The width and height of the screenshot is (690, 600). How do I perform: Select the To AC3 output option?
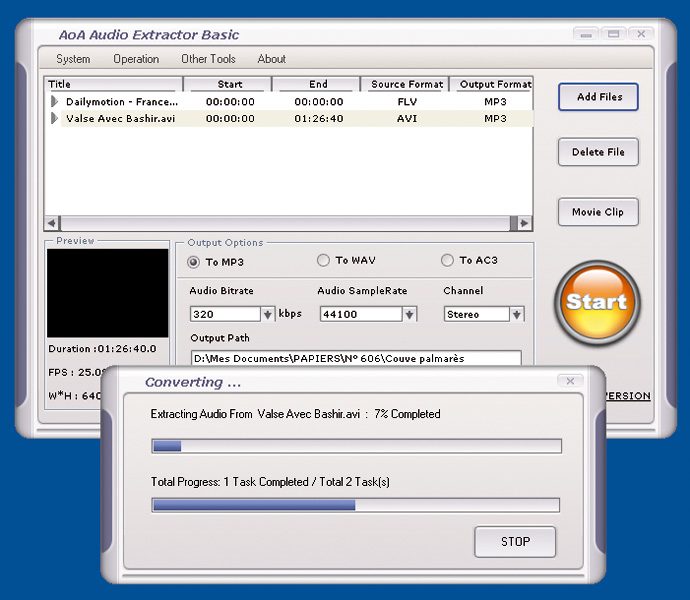pos(447,261)
